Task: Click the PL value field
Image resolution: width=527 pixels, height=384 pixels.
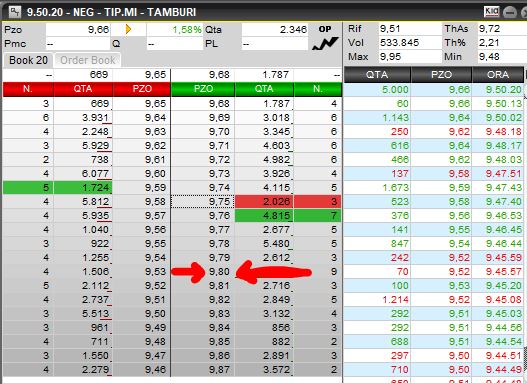Action: (275, 44)
